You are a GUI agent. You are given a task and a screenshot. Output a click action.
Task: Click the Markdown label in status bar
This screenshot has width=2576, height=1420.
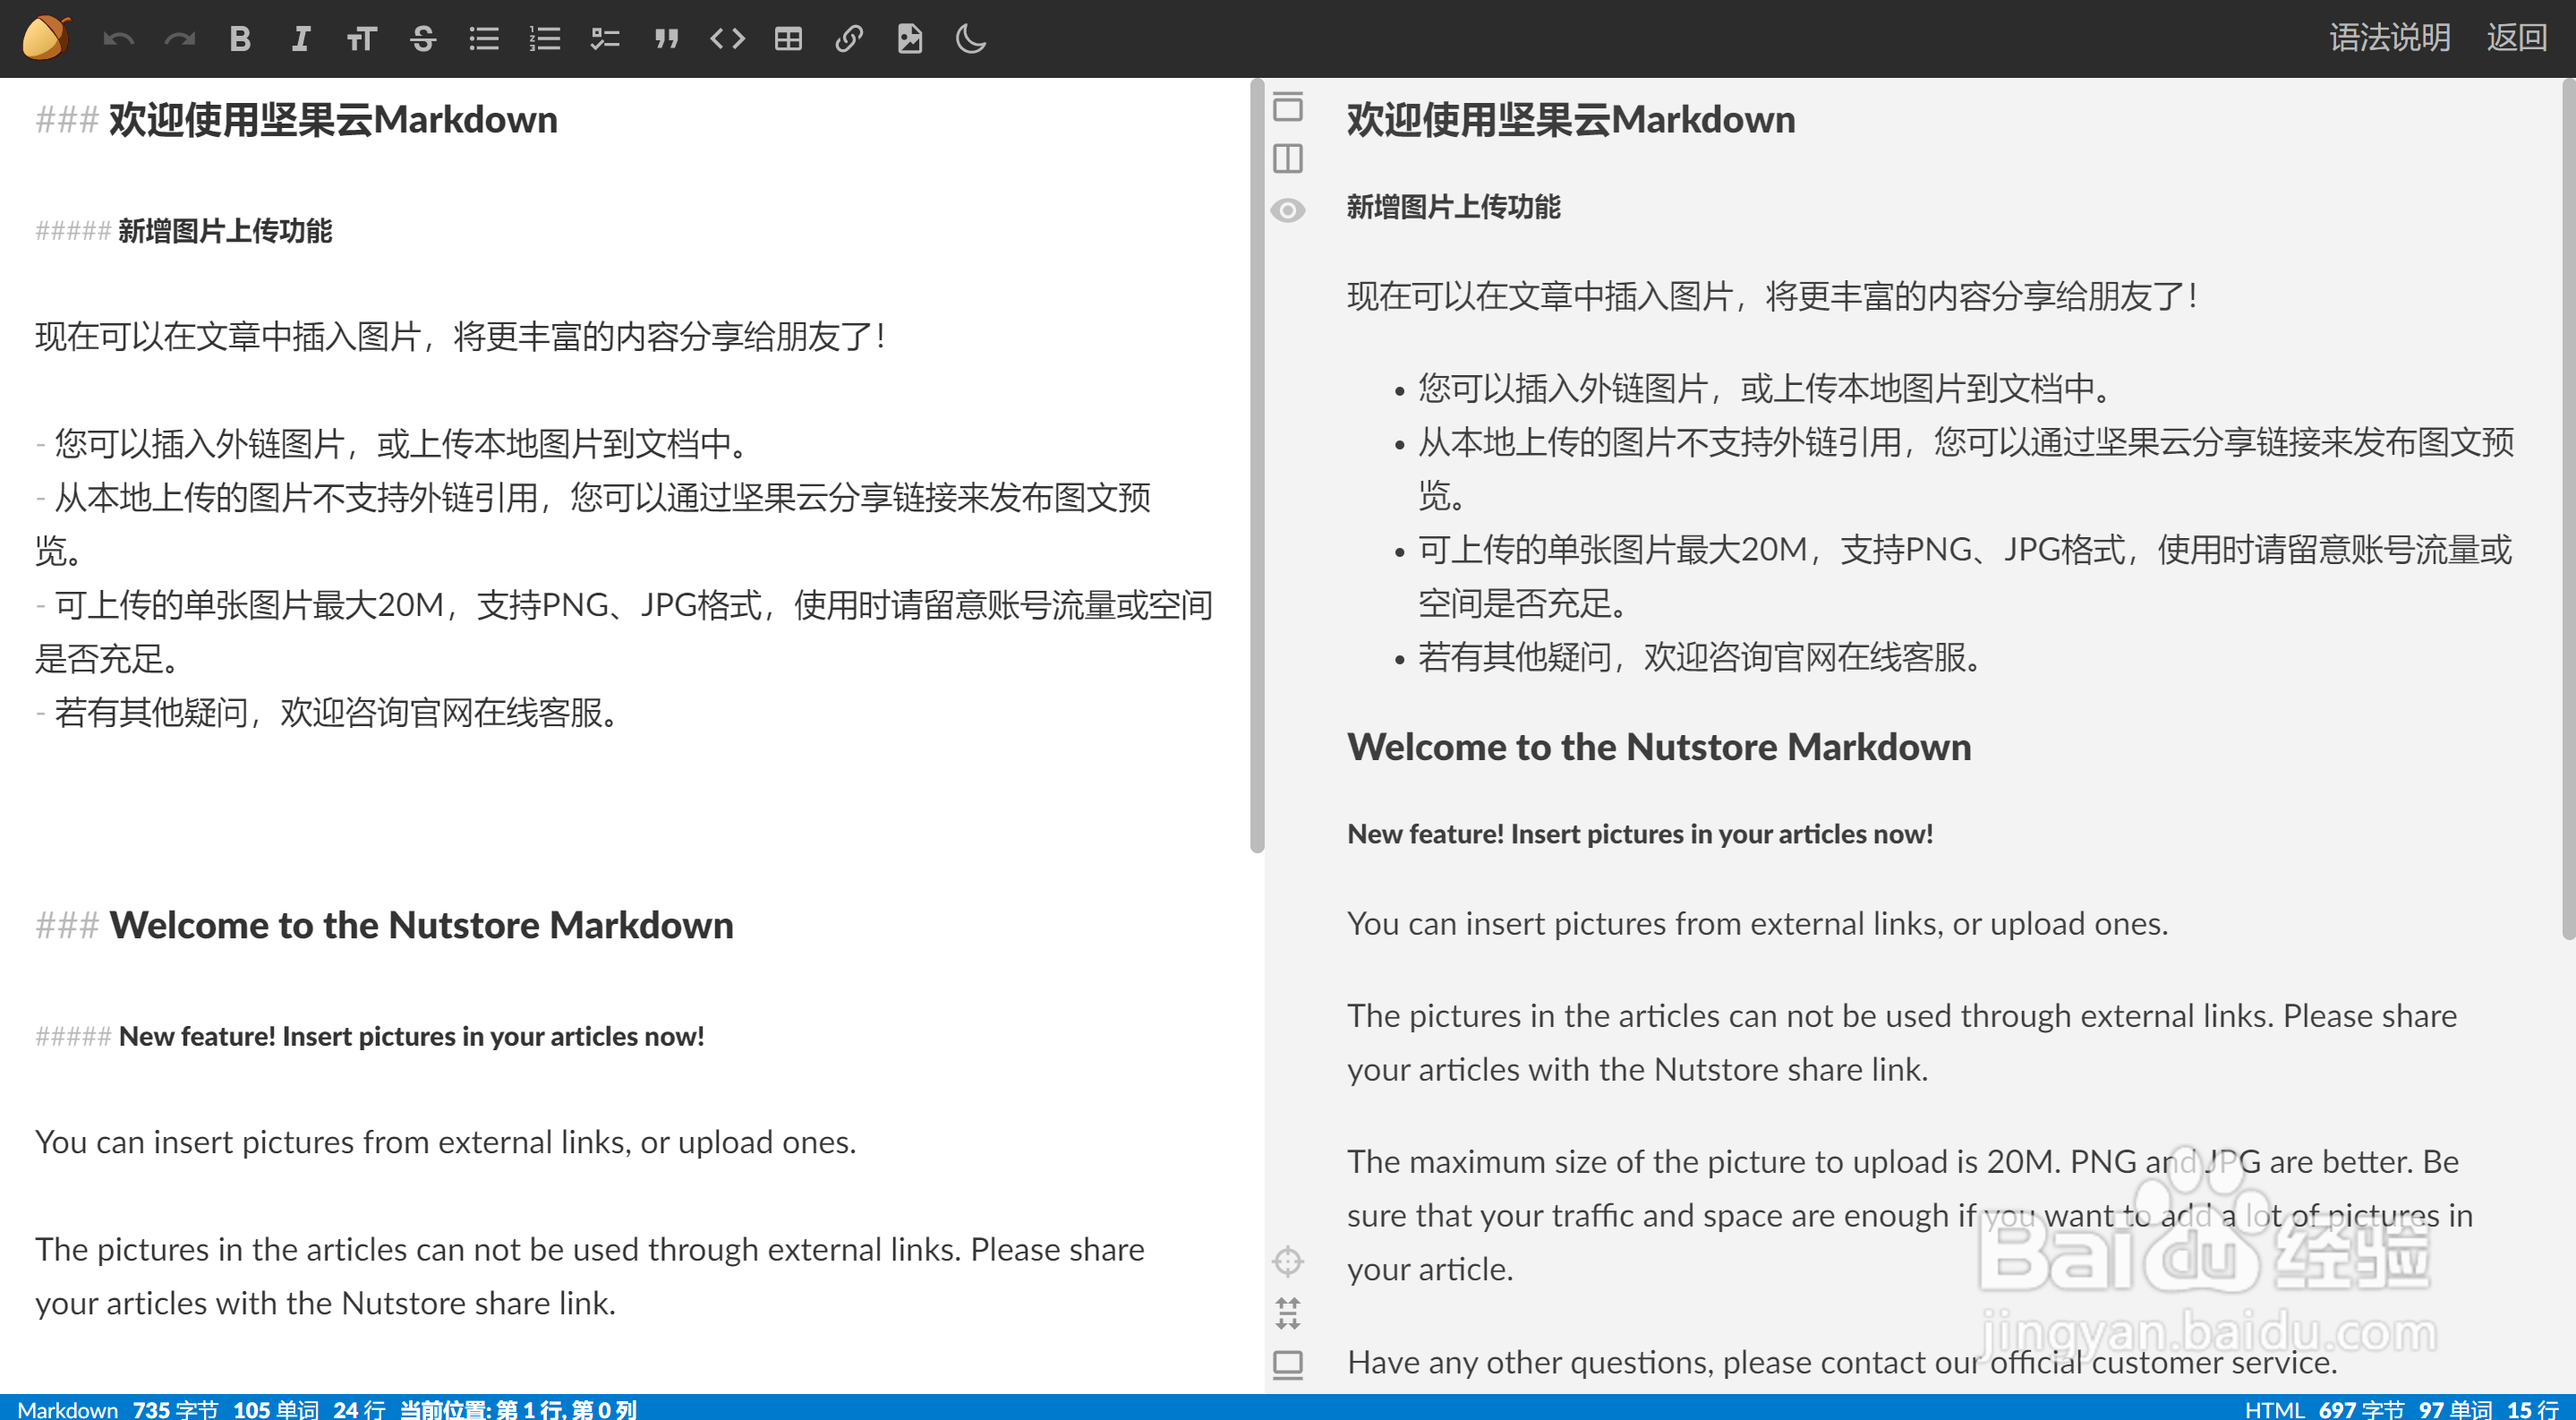67,1409
